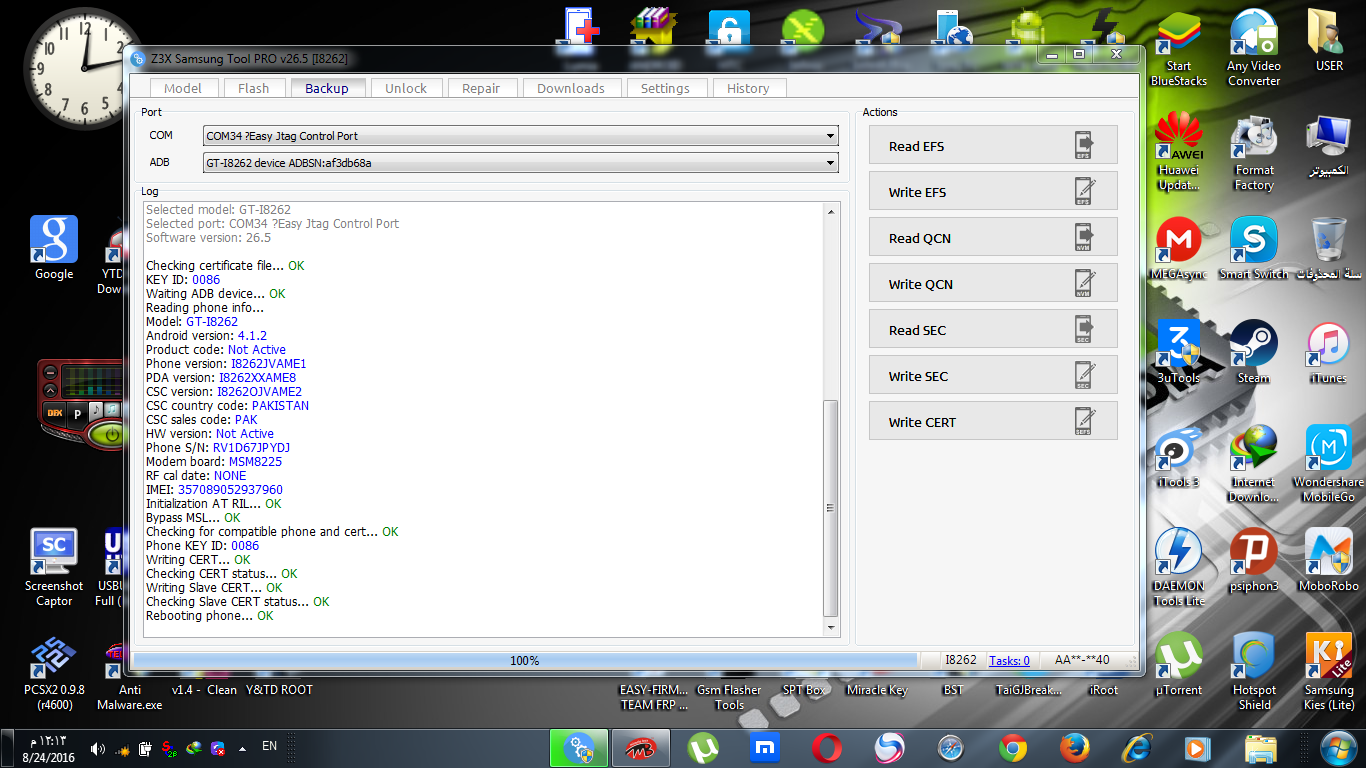Image resolution: width=1366 pixels, height=768 pixels.
Task: Select the Backup tab
Action: click(327, 88)
